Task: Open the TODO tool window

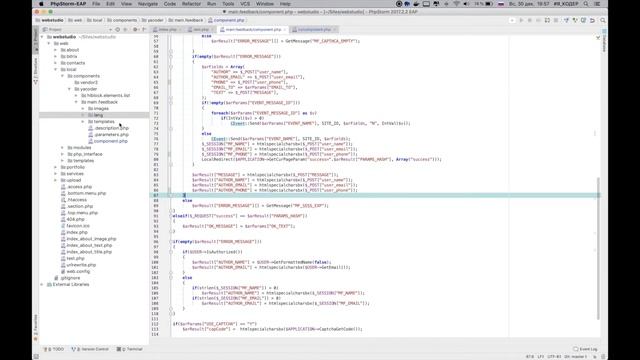Action: pyautogui.click(x=54, y=349)
